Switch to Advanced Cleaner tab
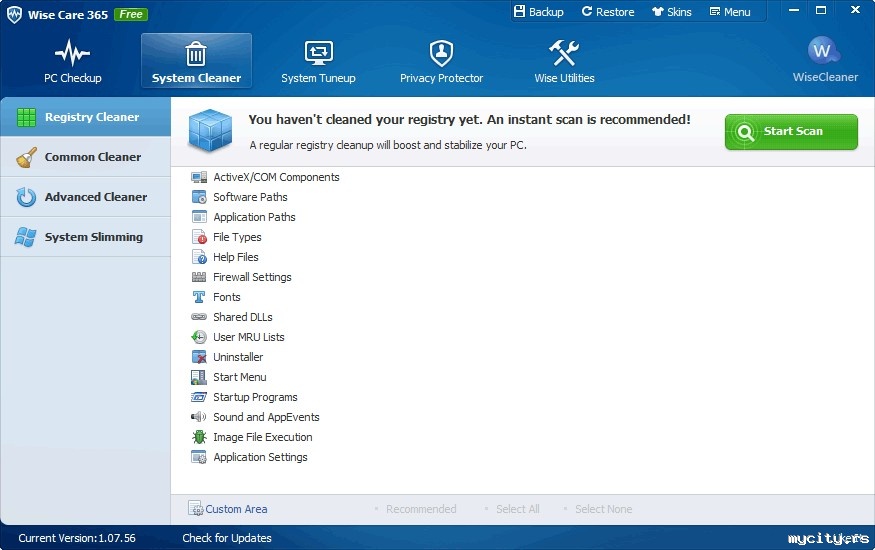 coord(85,197)
